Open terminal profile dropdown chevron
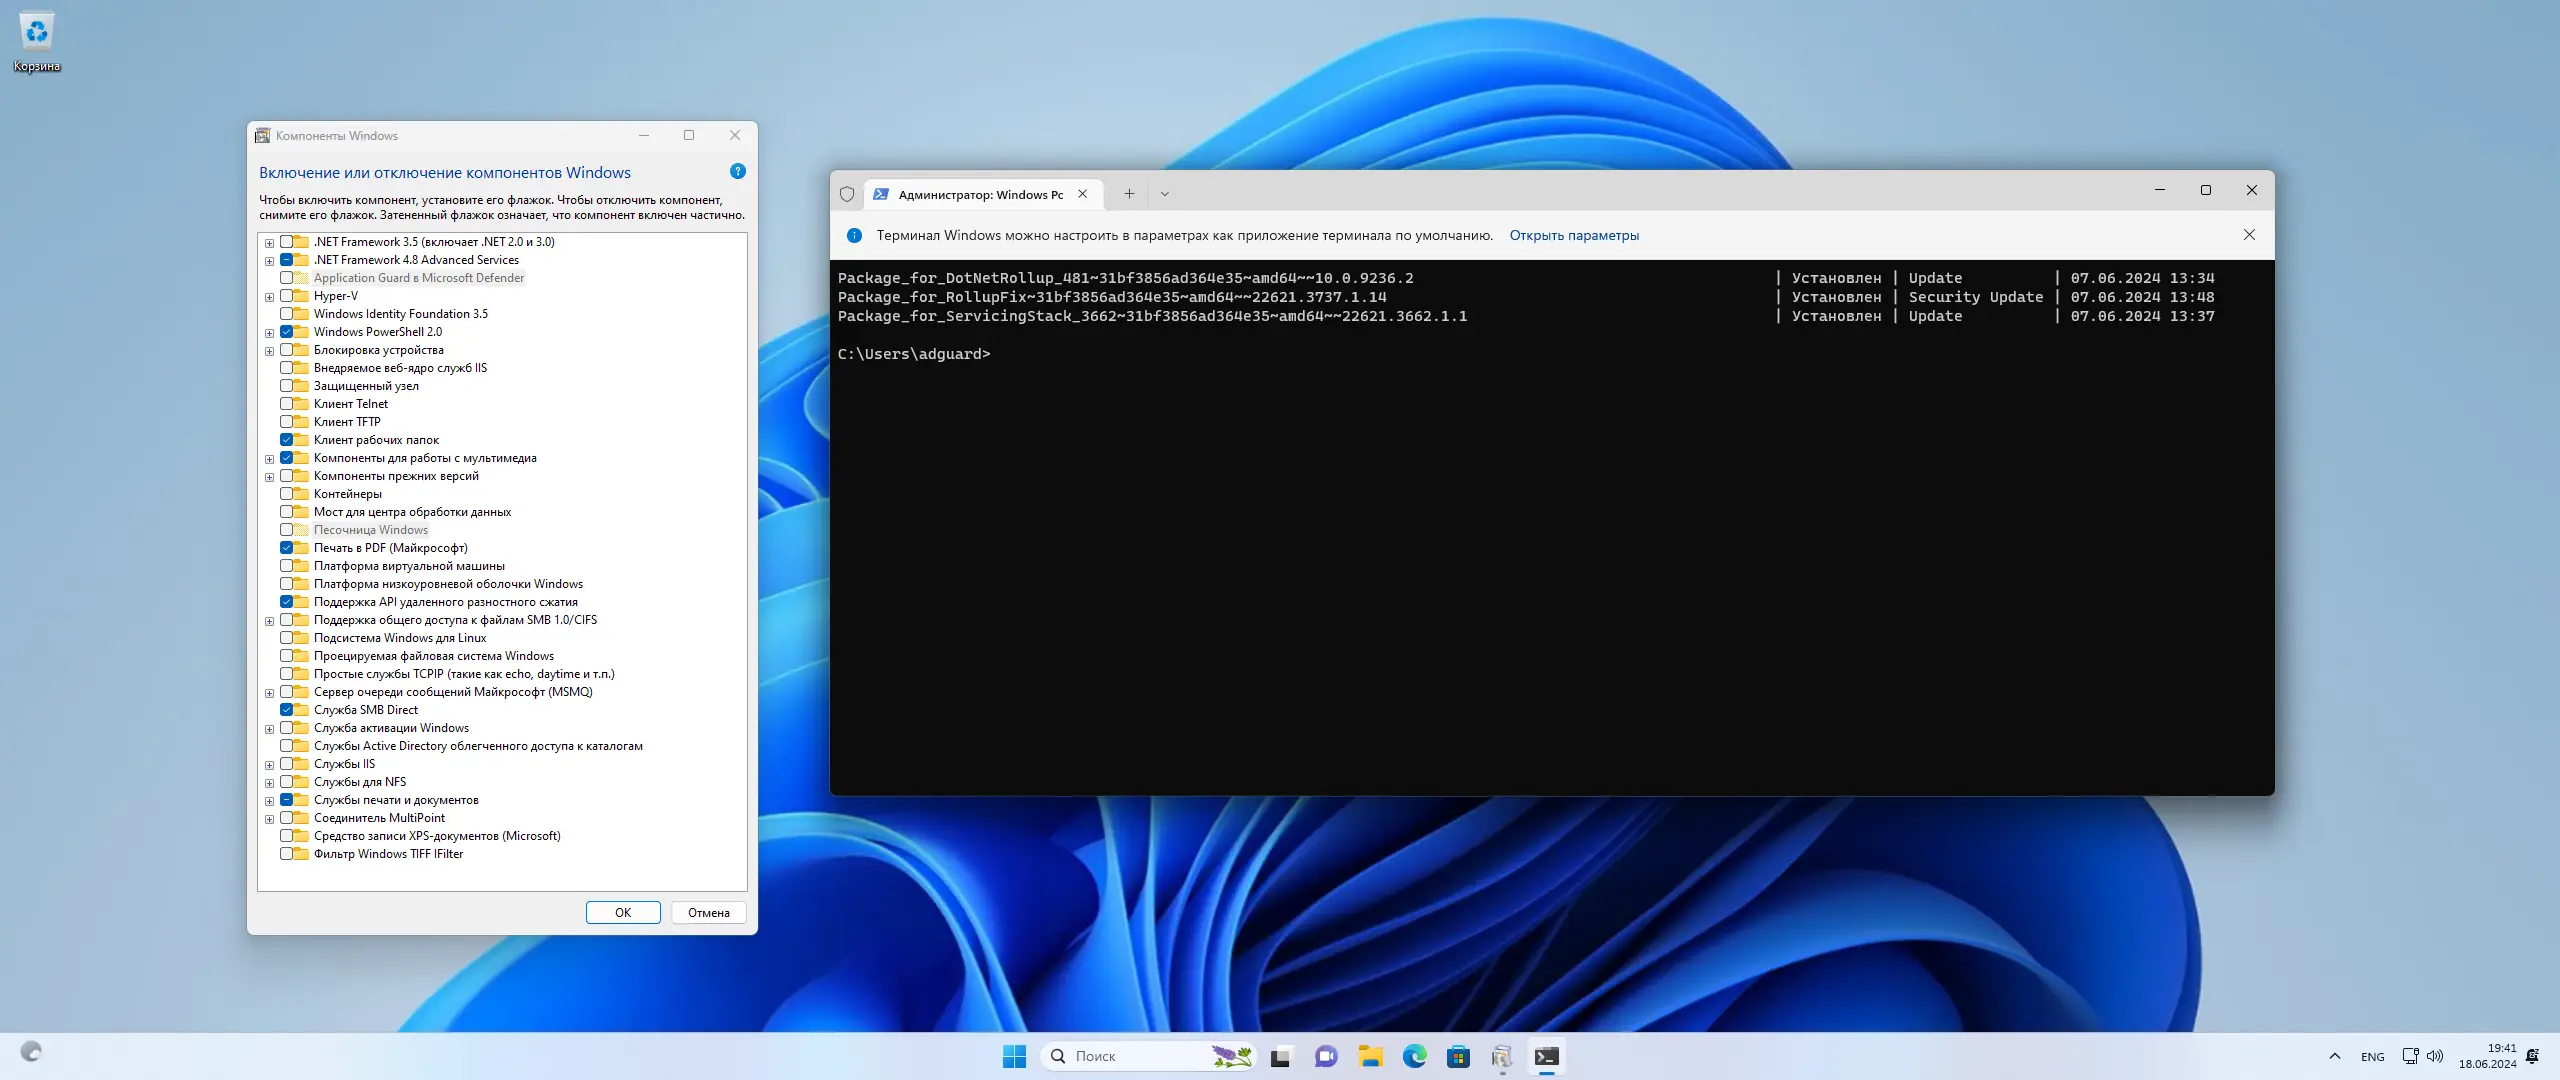 pyautogui.click(x=1164, y=194)
